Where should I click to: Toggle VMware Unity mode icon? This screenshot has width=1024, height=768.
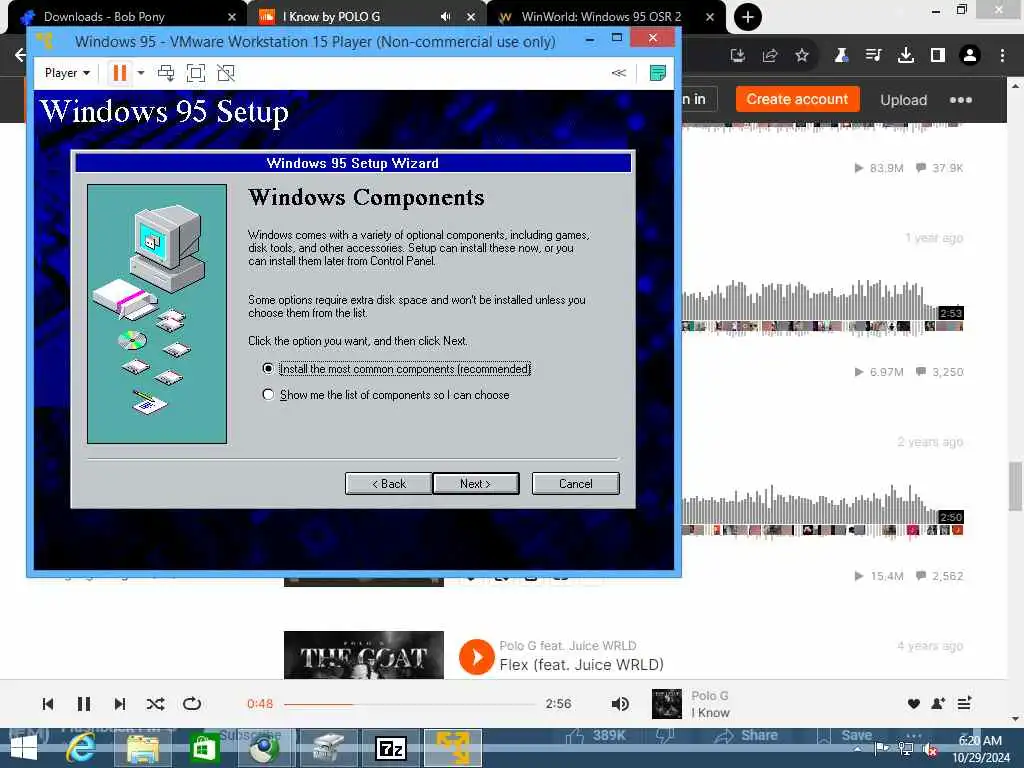226,72
